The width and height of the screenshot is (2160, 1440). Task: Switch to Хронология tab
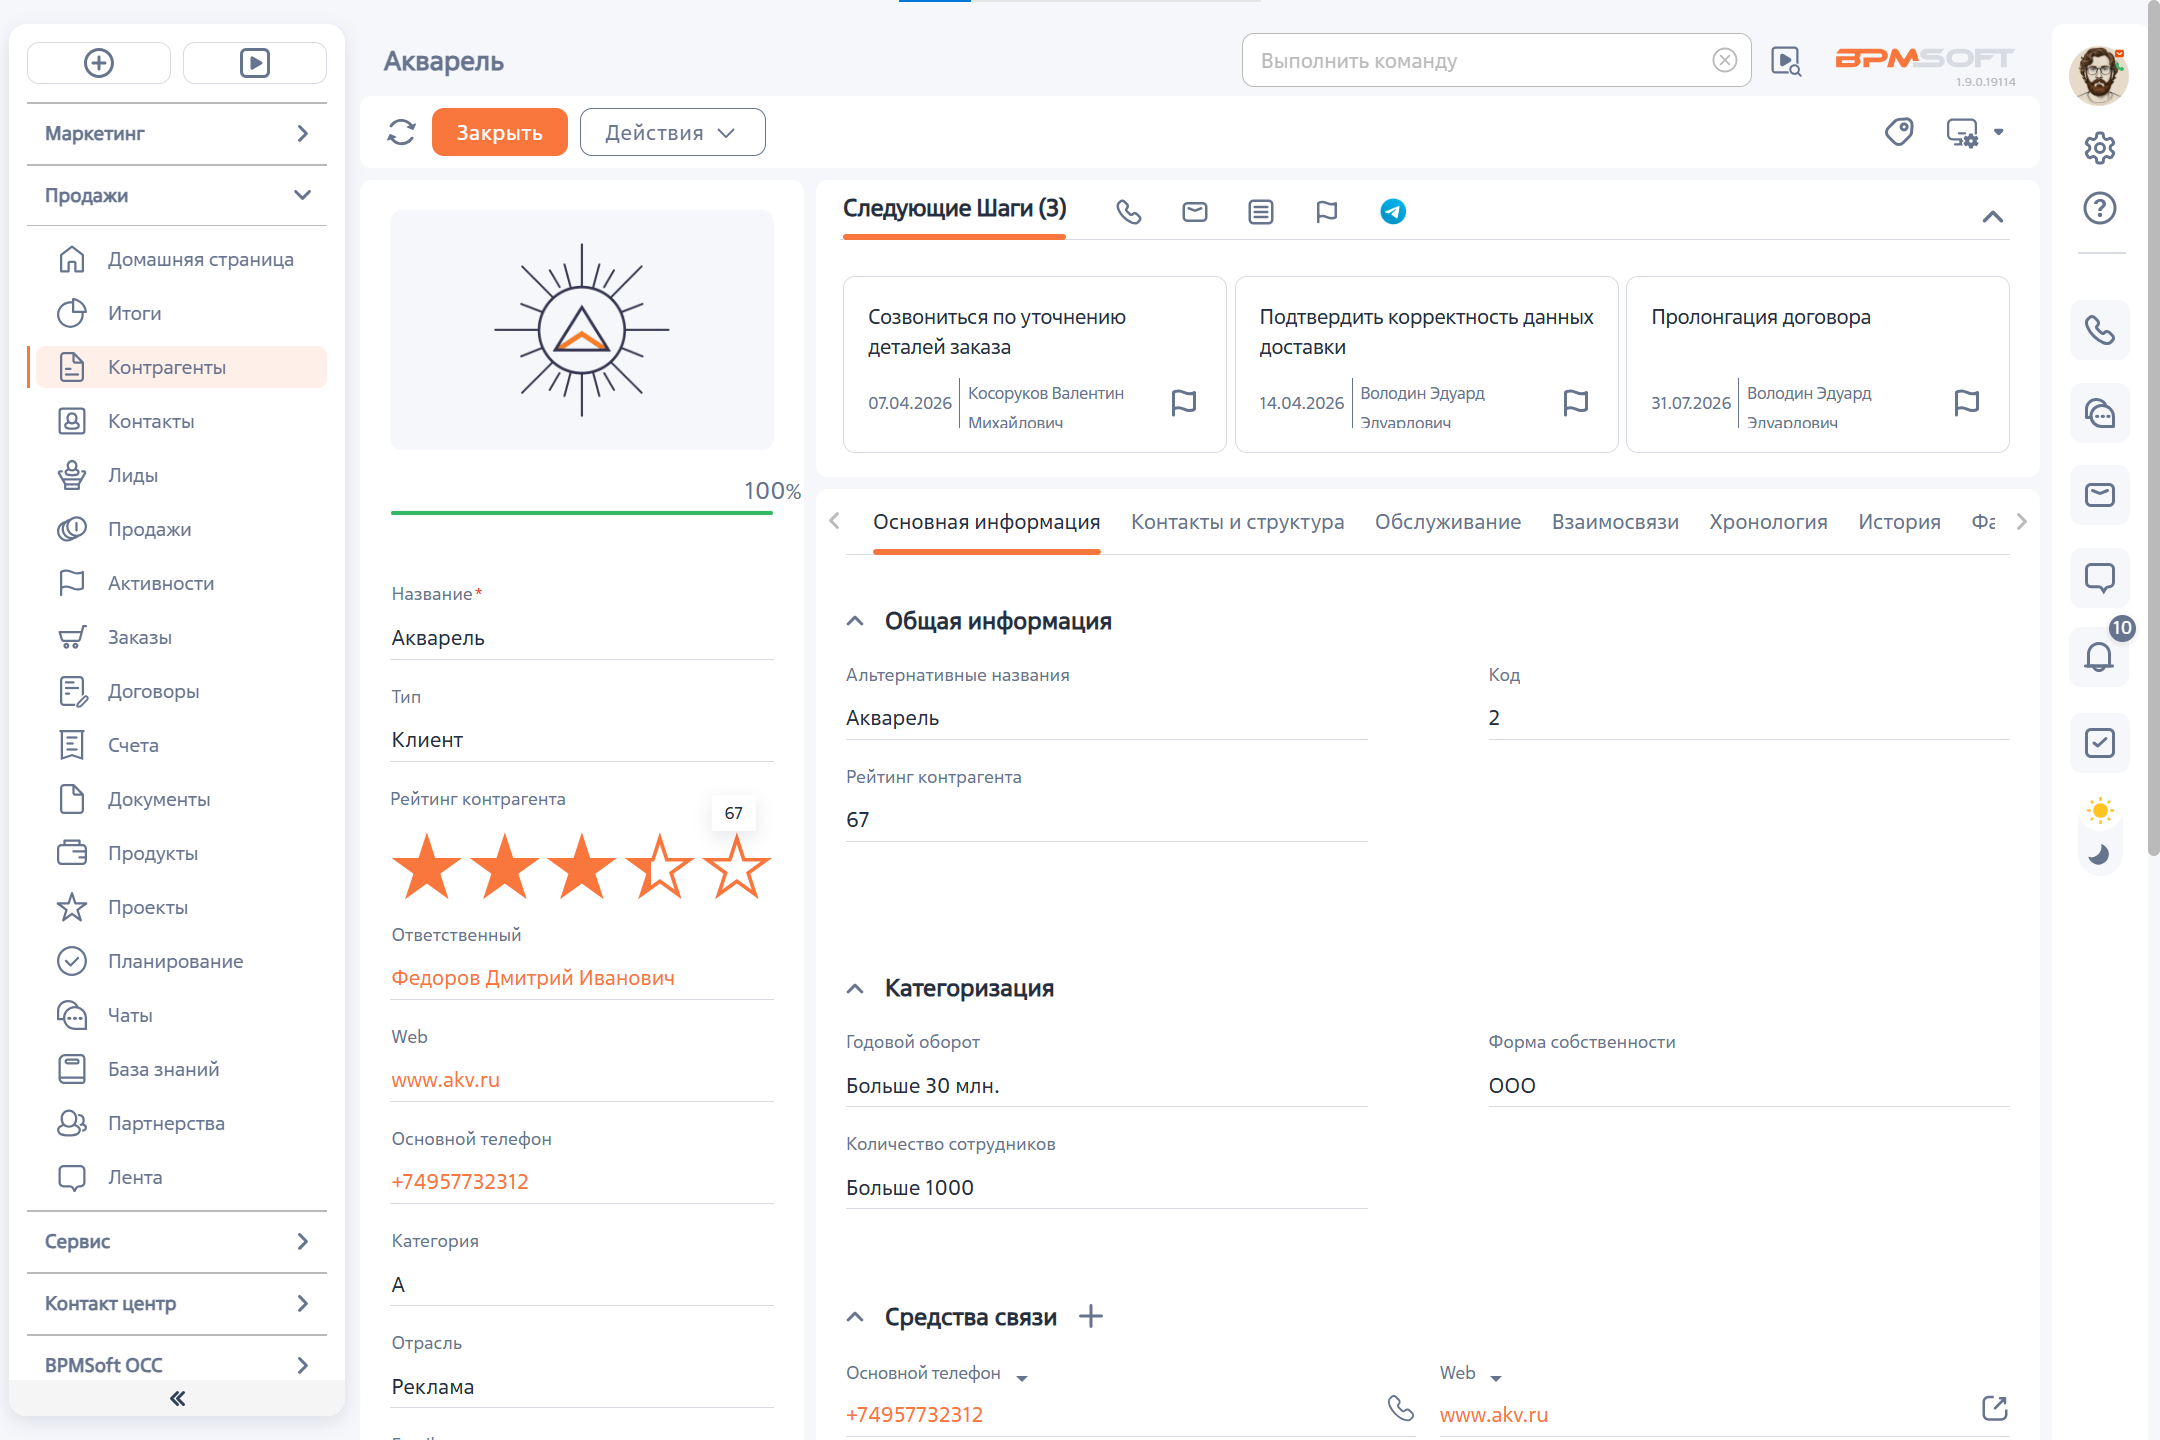click(x=1768, y=522)
